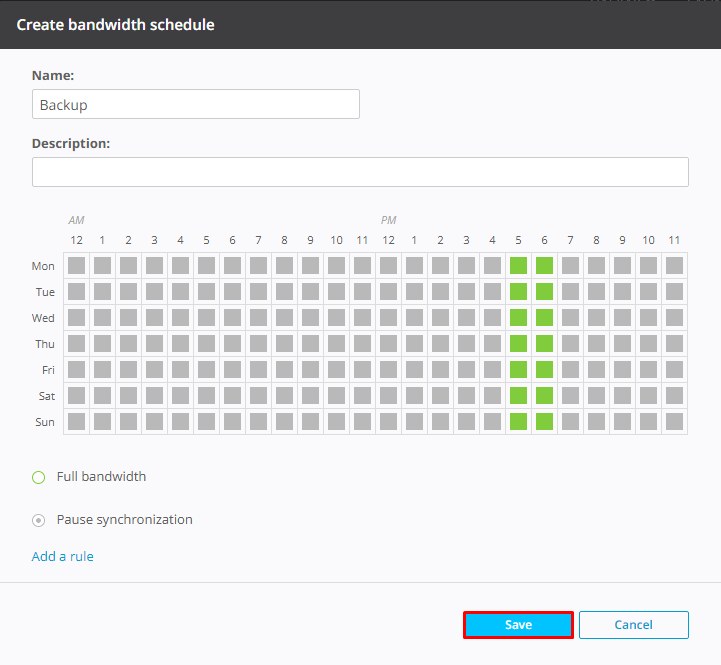
Task: Click the Name field containing Backup
Action: (195, 104)
